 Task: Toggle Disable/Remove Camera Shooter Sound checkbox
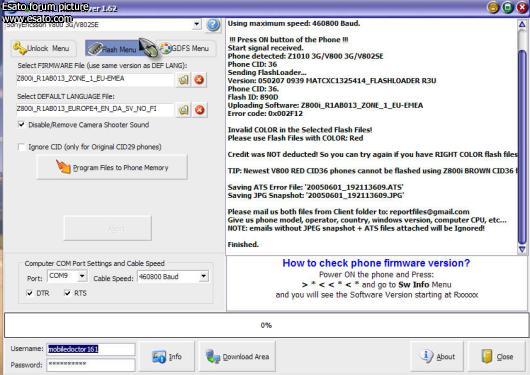click(22, 124)
